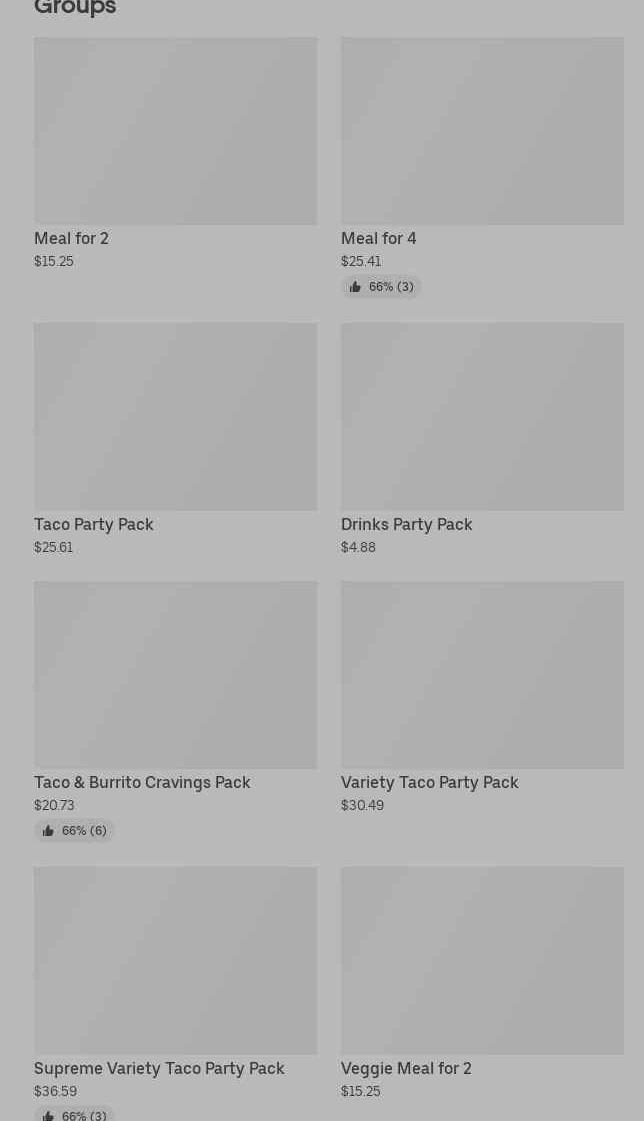Click "Supreme Variety Taco Party Pack" title
Viewport: 644px width, 1121px height.
tap(159, 1069)
